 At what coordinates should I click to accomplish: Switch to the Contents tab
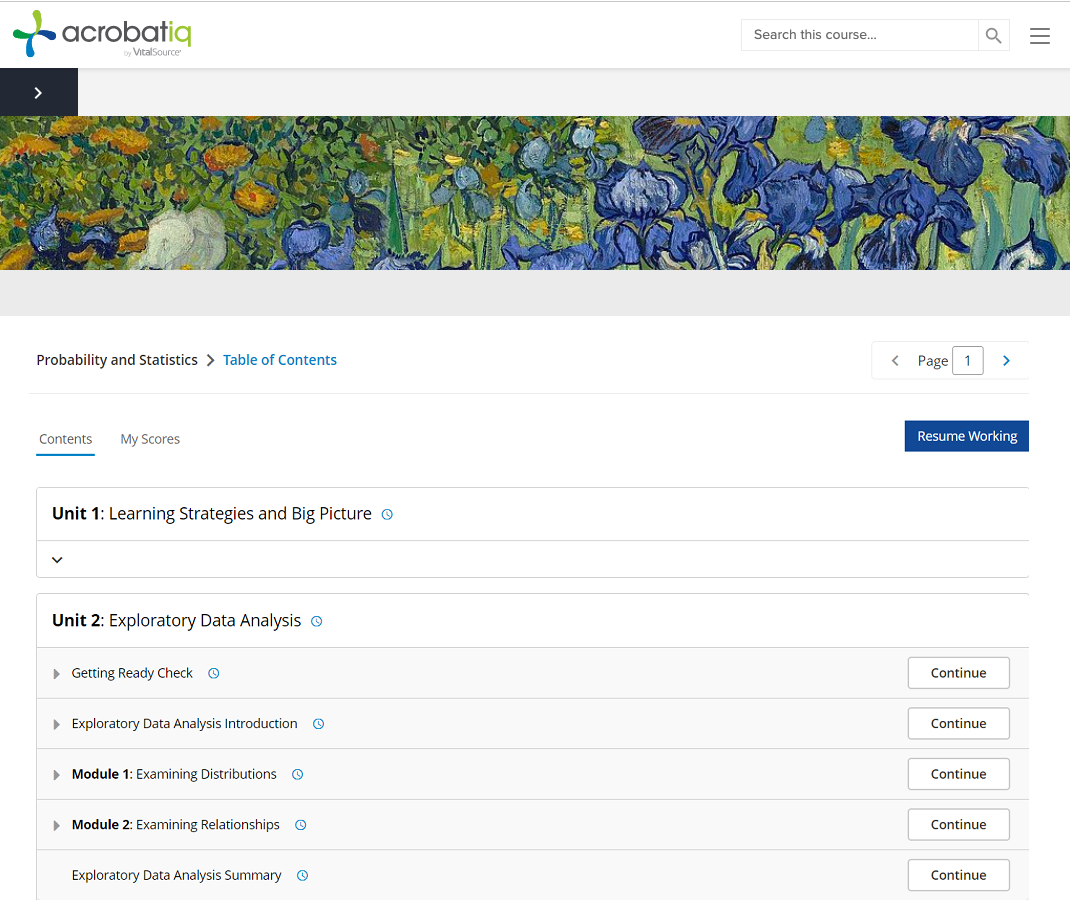66,439
